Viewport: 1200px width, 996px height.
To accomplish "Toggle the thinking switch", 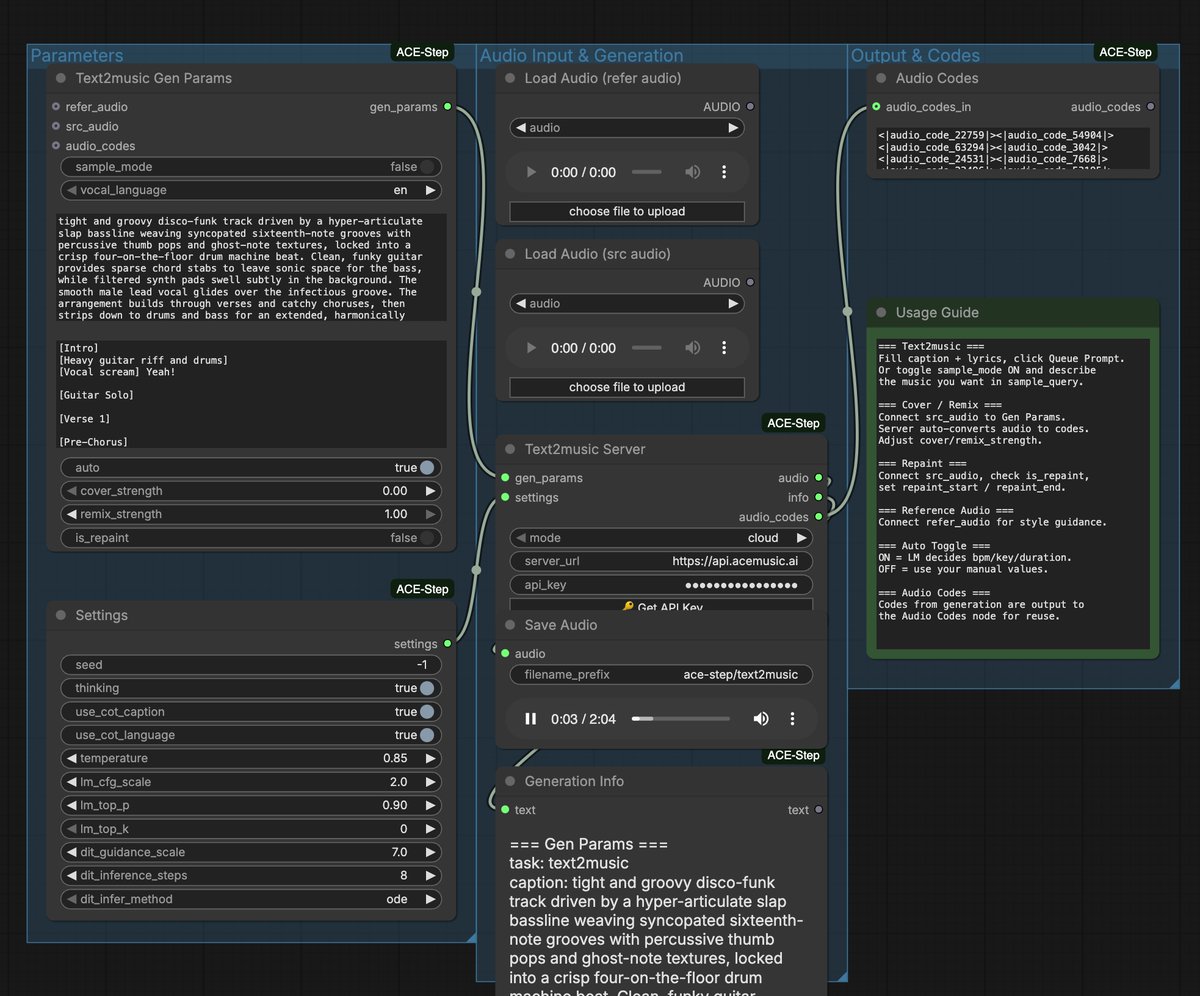I will [428, 688].
